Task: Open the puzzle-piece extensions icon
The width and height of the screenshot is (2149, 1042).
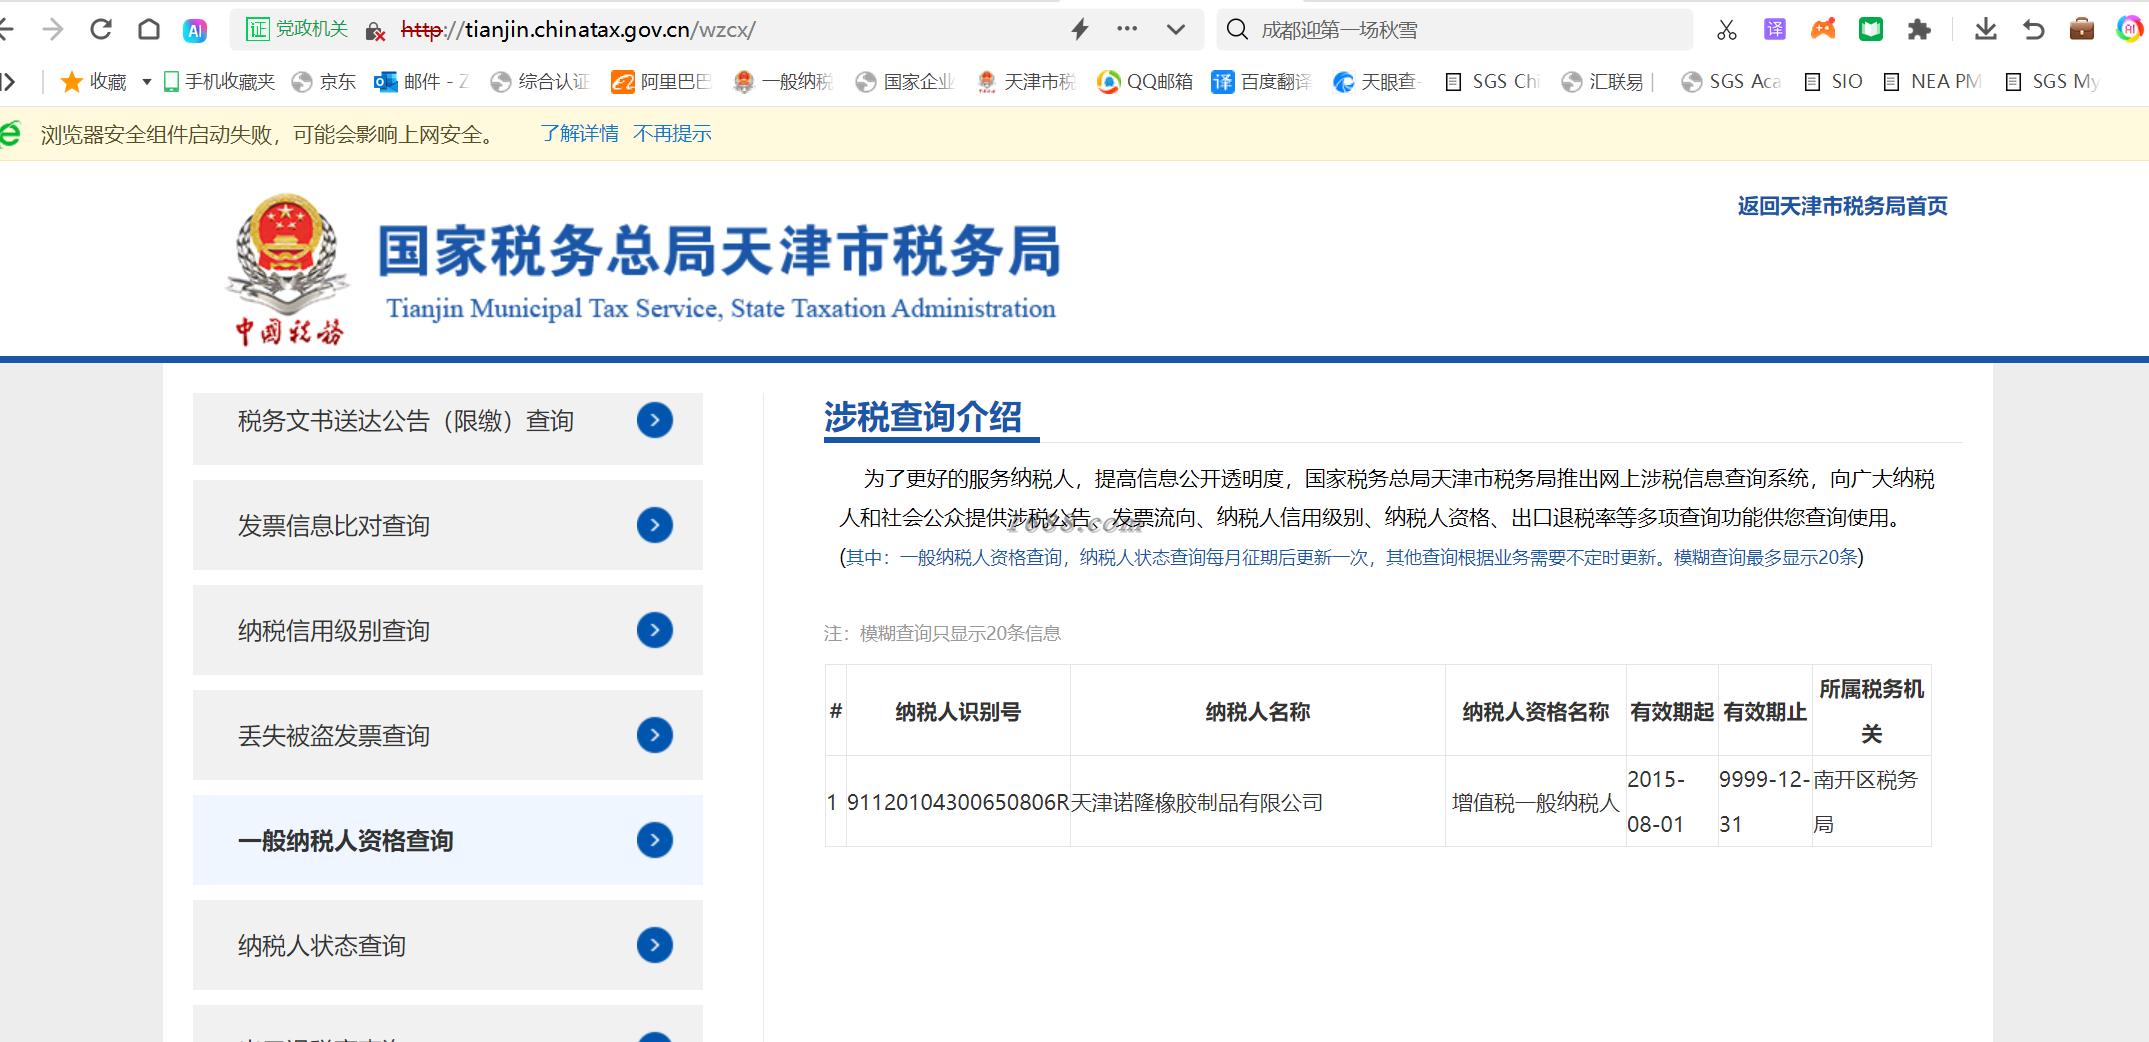Action: (x=1919, y=30)
